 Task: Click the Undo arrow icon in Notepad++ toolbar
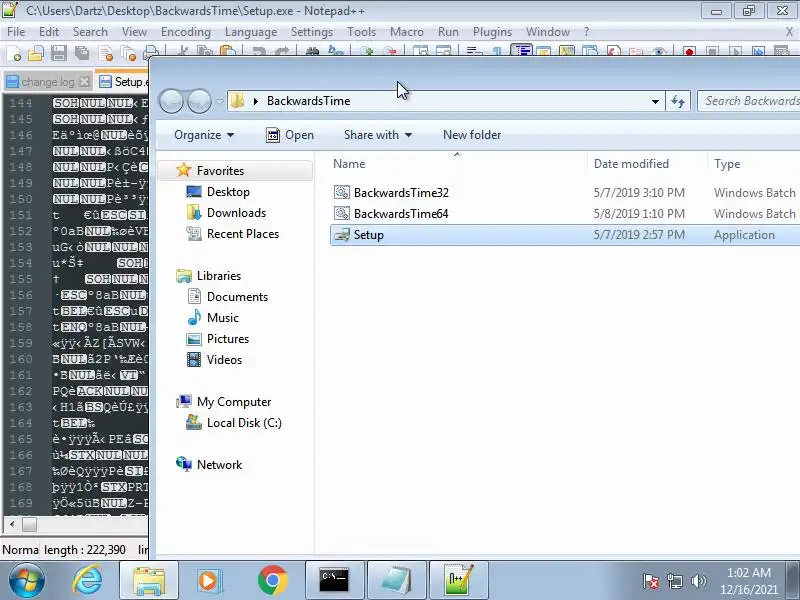coord(259,51)
